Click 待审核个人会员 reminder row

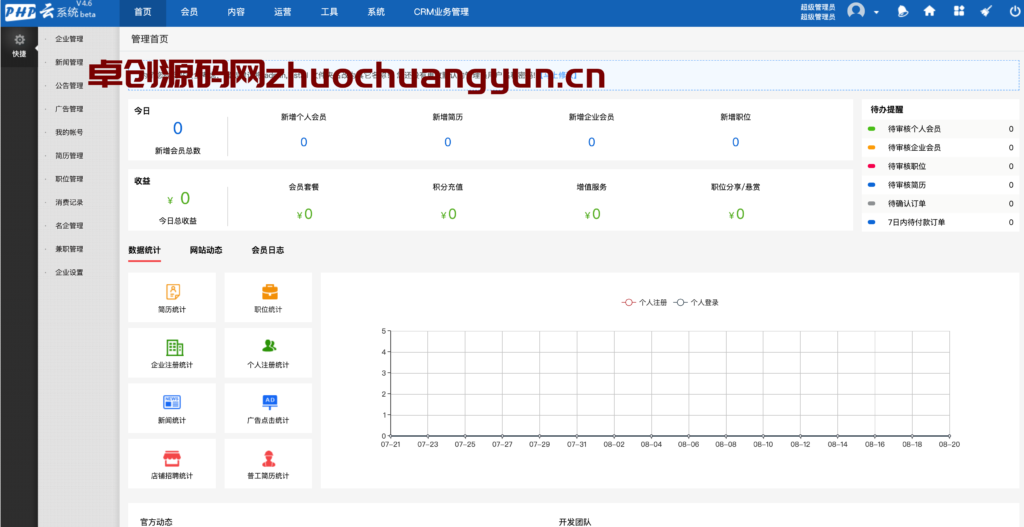point(940,129)
